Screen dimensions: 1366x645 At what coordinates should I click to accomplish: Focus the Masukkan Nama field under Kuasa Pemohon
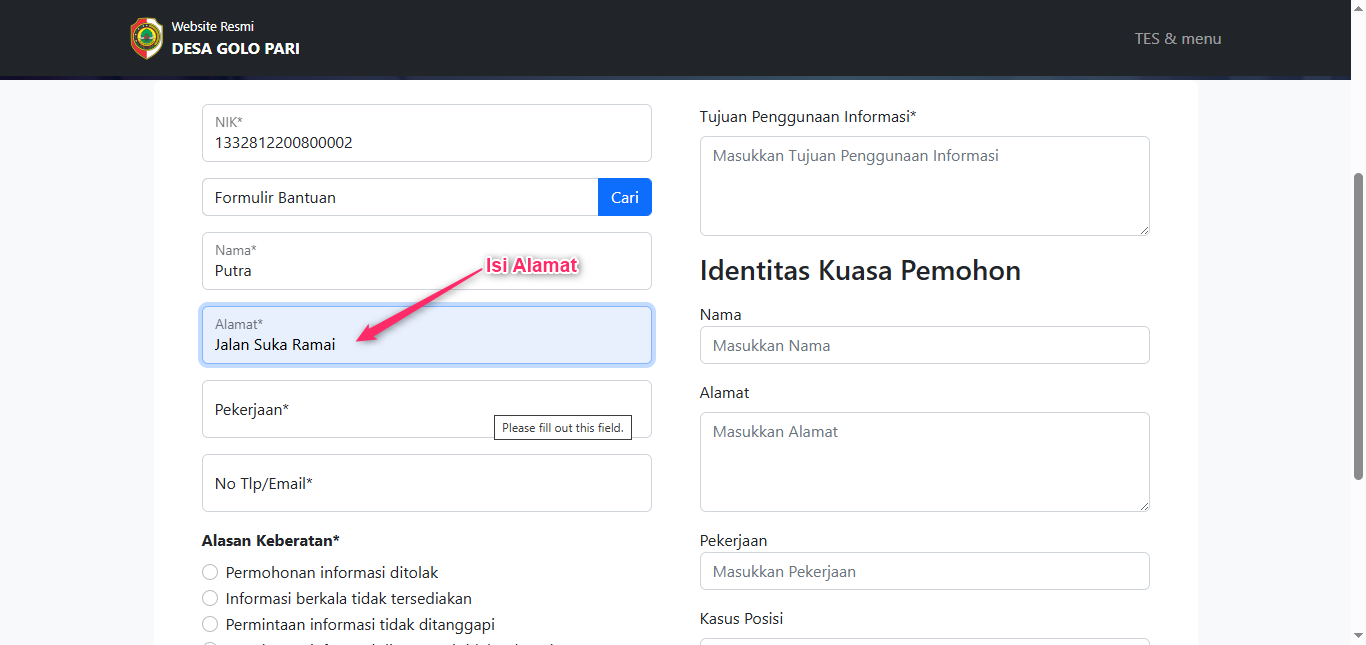coord(925,345)
